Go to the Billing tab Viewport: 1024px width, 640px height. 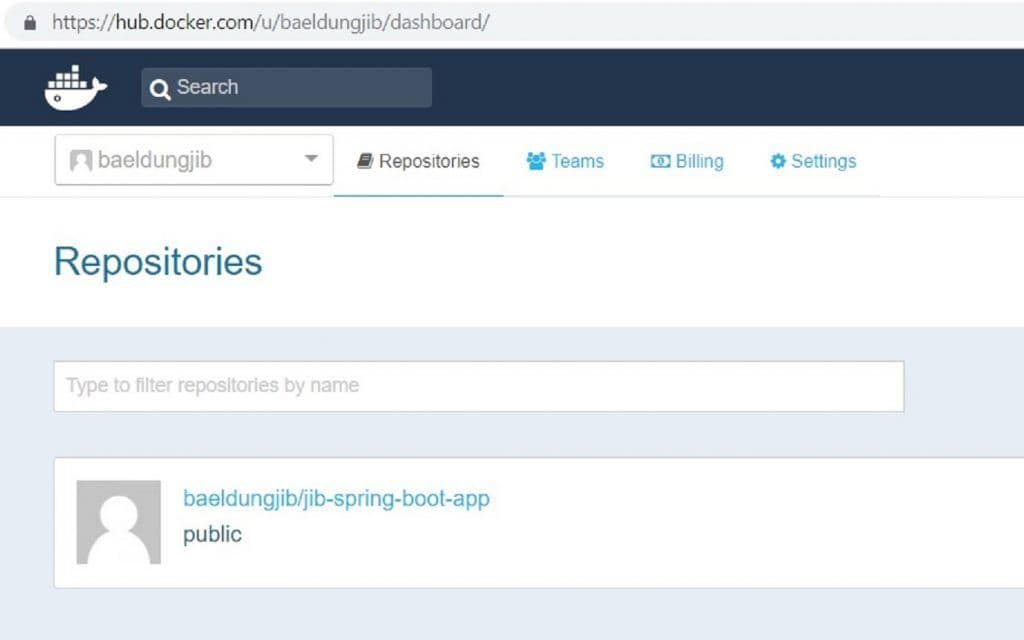699,161
